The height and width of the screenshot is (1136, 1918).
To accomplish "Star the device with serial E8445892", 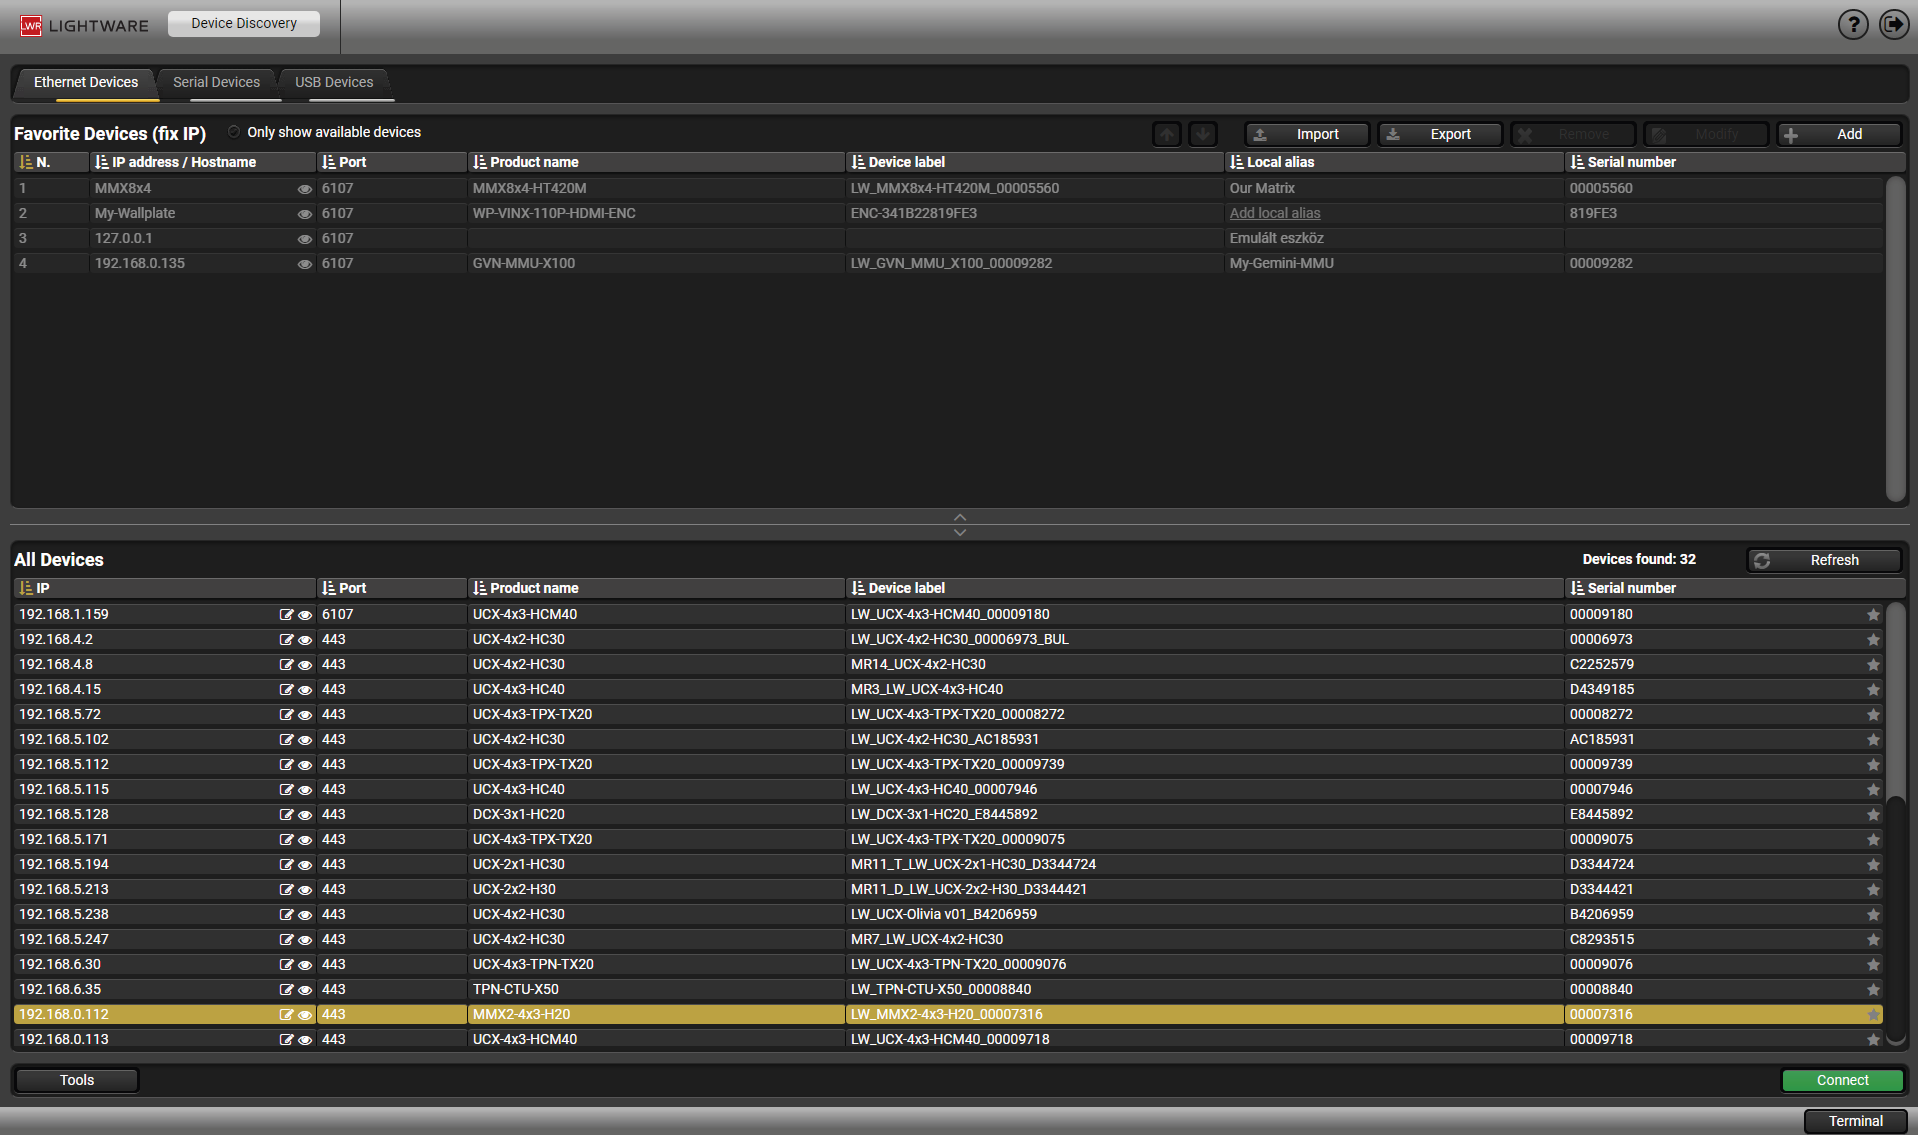I will pos(1873,815).
